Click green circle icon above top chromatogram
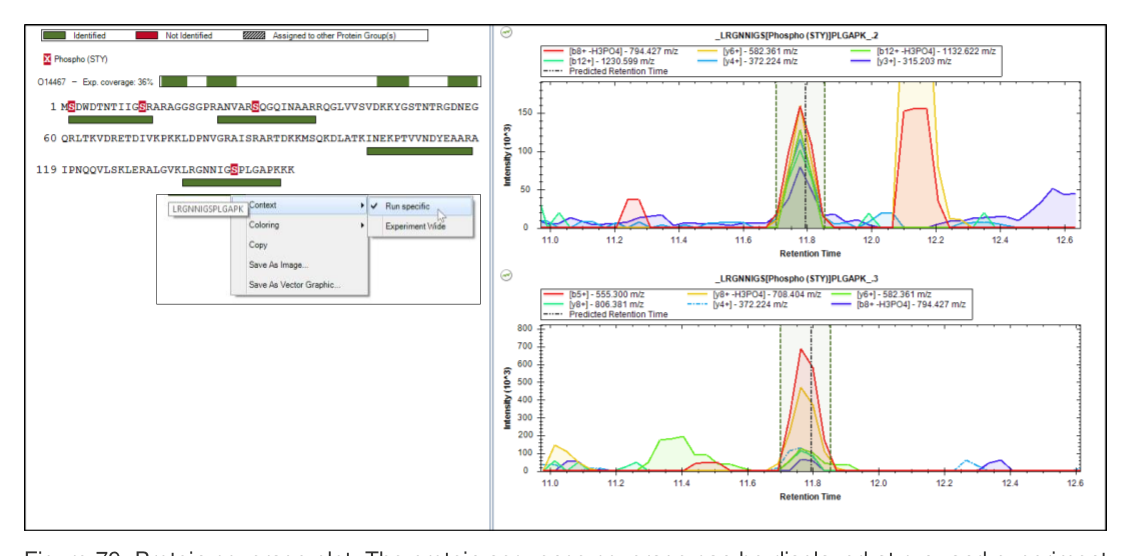 click(x=506, y=32)
